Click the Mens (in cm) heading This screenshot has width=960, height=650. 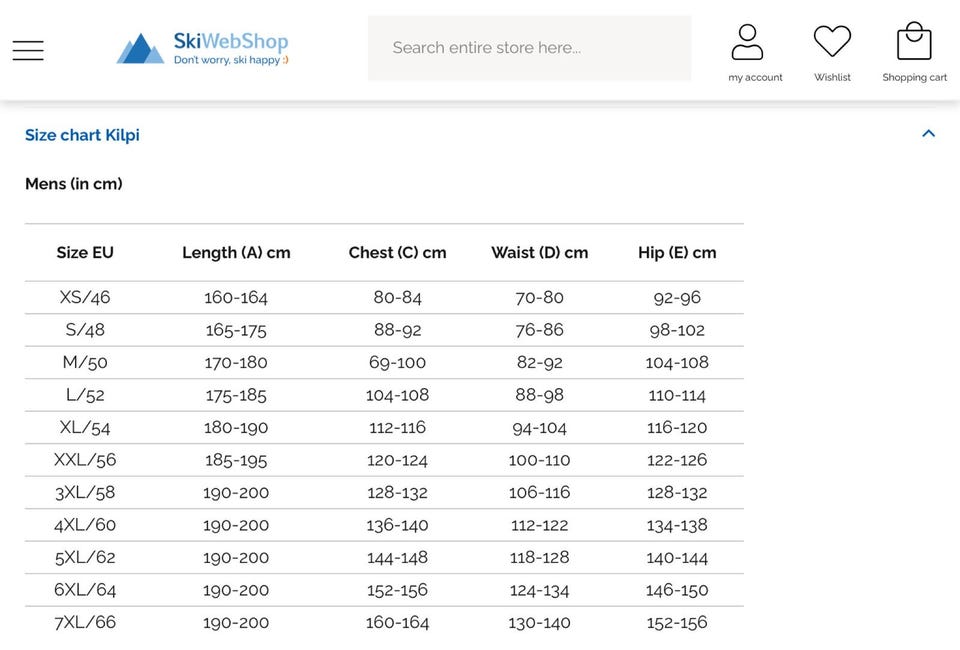(x=74, y=184)
